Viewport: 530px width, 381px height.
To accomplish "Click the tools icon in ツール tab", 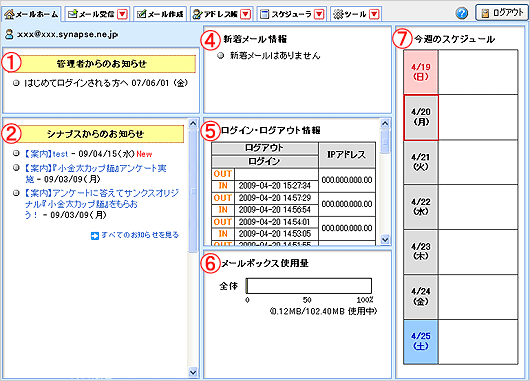I will coord(338,14).
